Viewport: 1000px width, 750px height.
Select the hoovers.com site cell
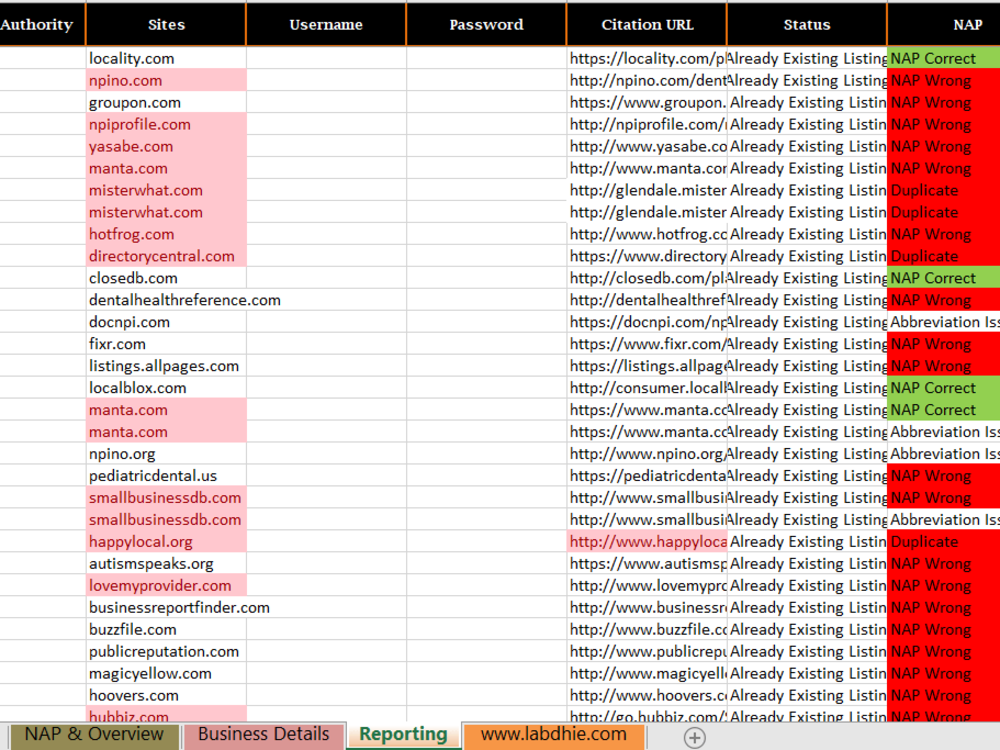(x=166, y=696)
